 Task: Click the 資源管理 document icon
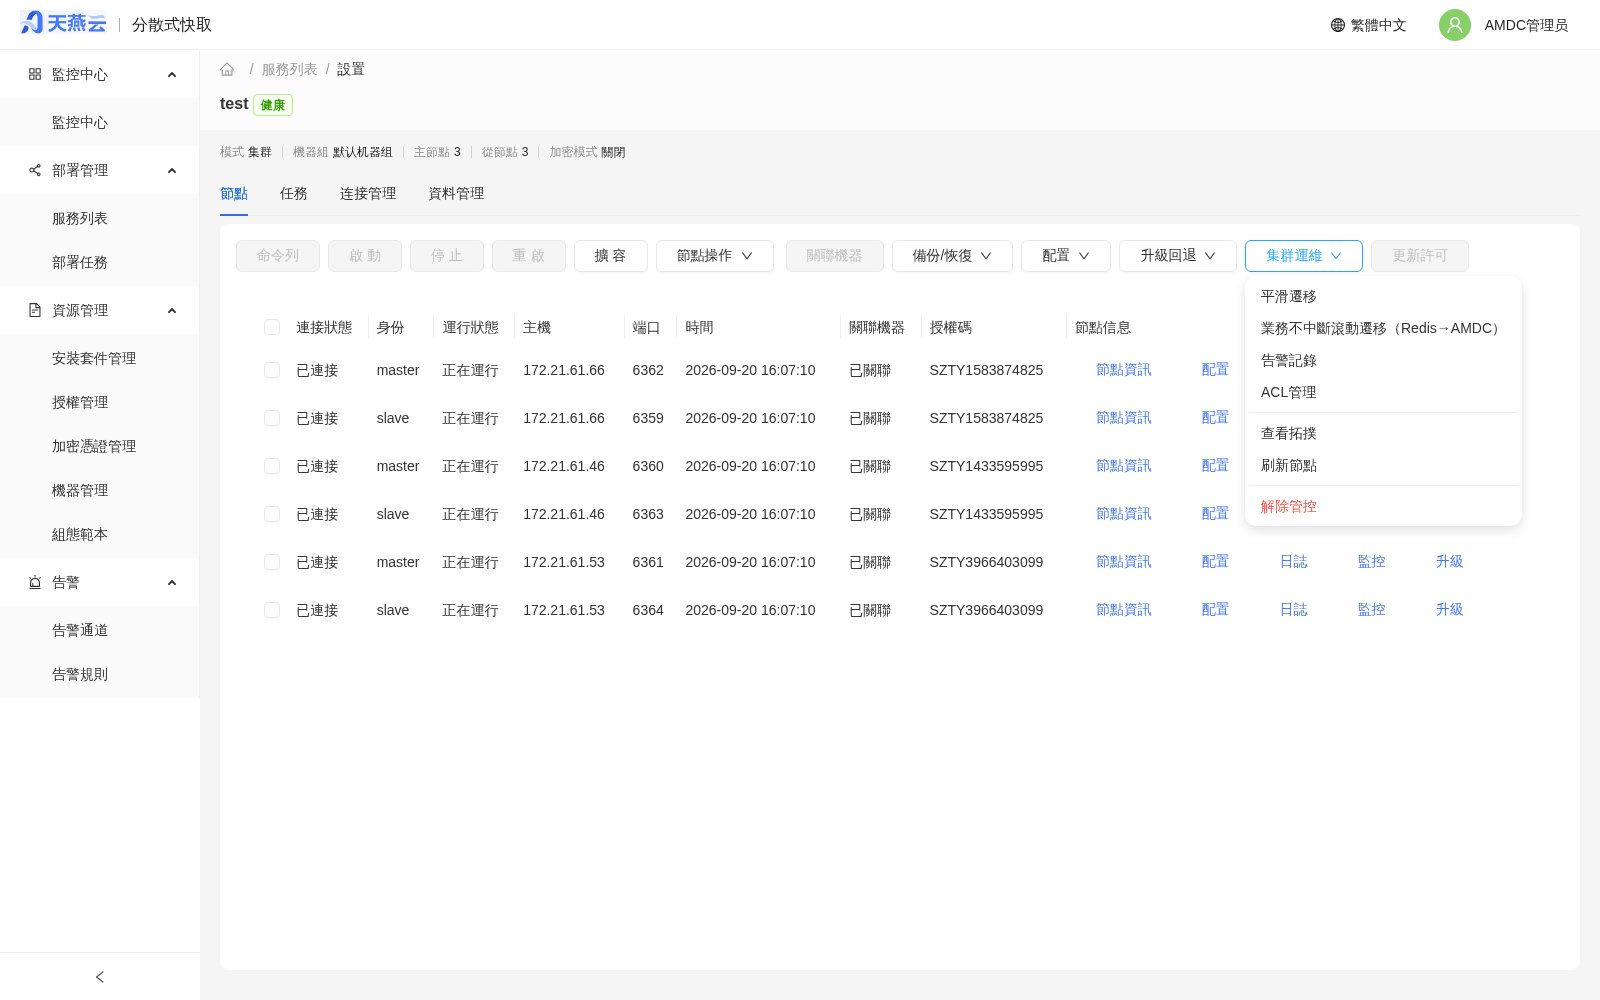pos(35,310)
